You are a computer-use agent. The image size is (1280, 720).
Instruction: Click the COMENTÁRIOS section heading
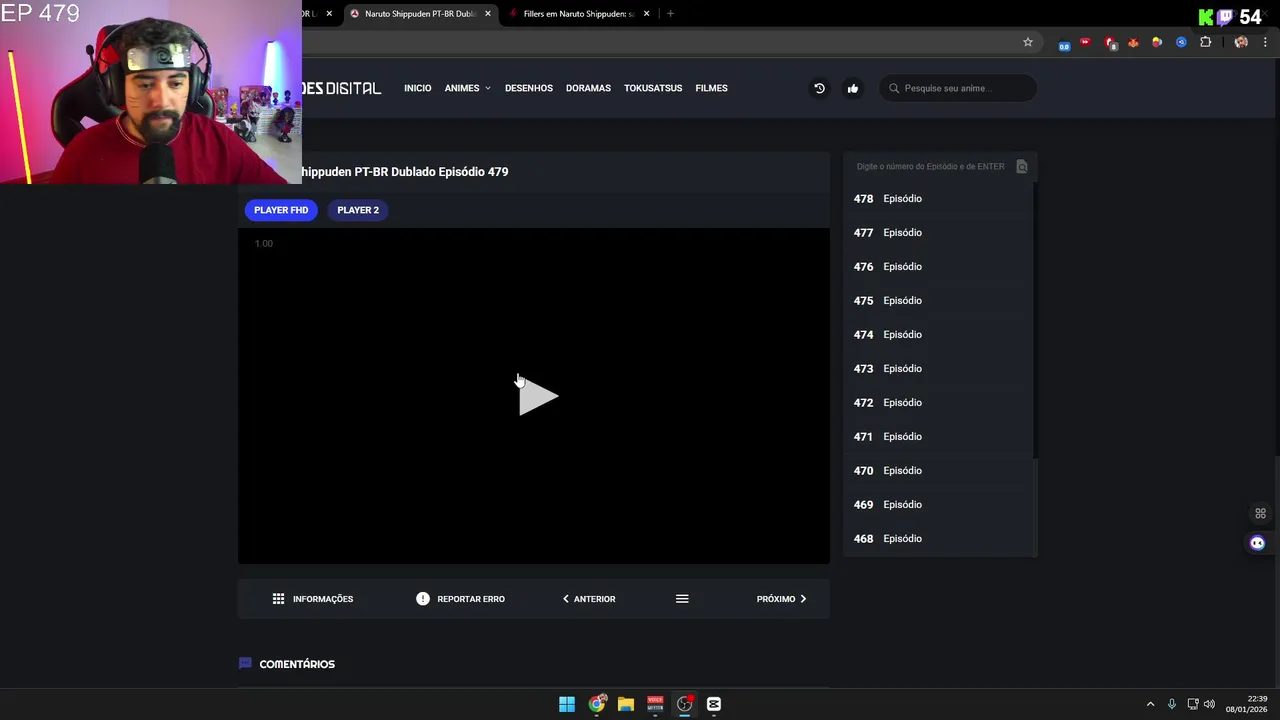pyautogui.click(x=297, y=664)
